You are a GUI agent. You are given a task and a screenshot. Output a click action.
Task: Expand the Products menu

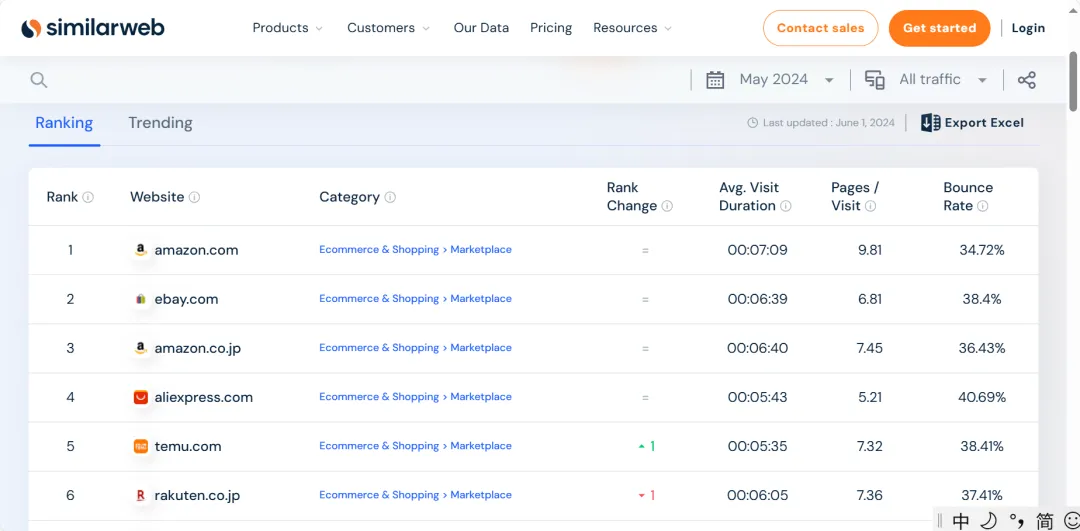click(288, 28)
